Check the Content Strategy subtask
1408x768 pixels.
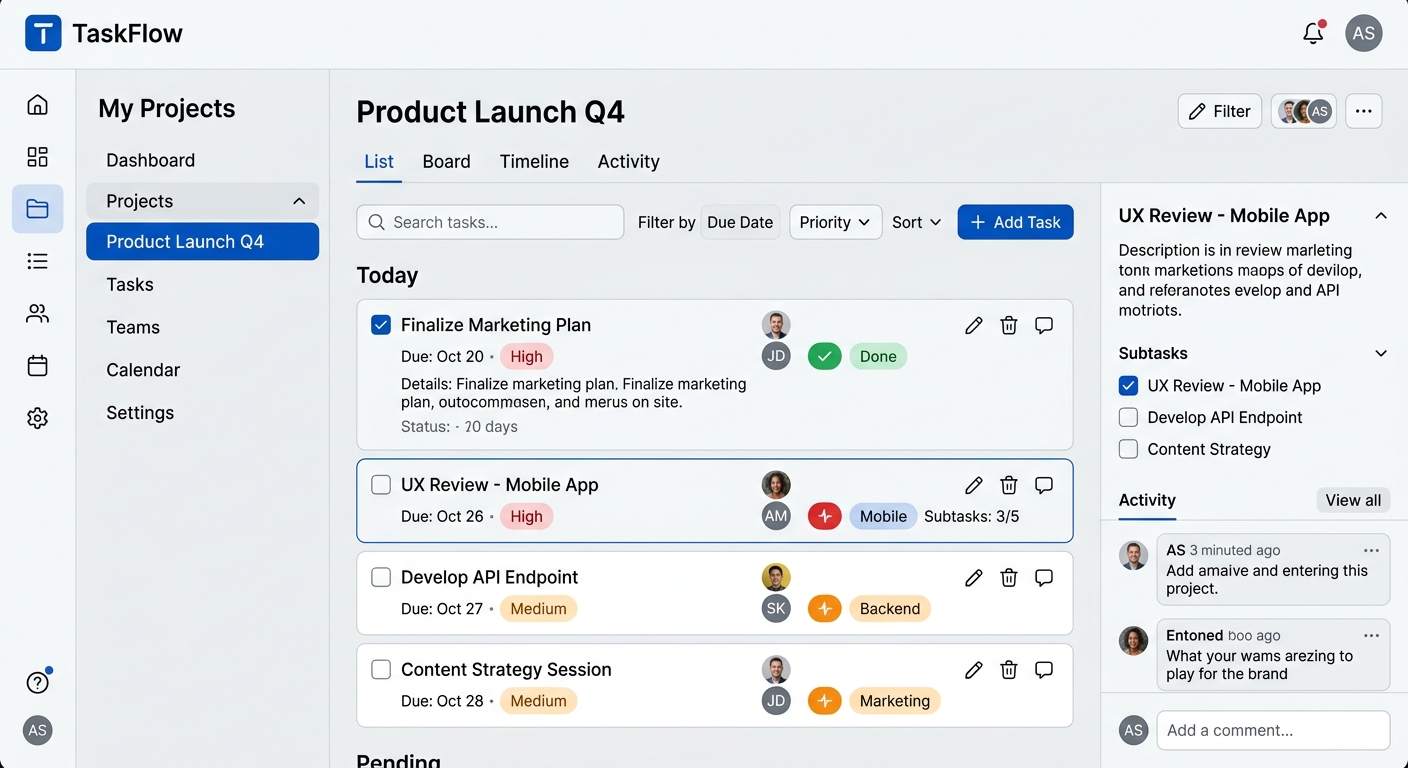(x=1128, y=450)
